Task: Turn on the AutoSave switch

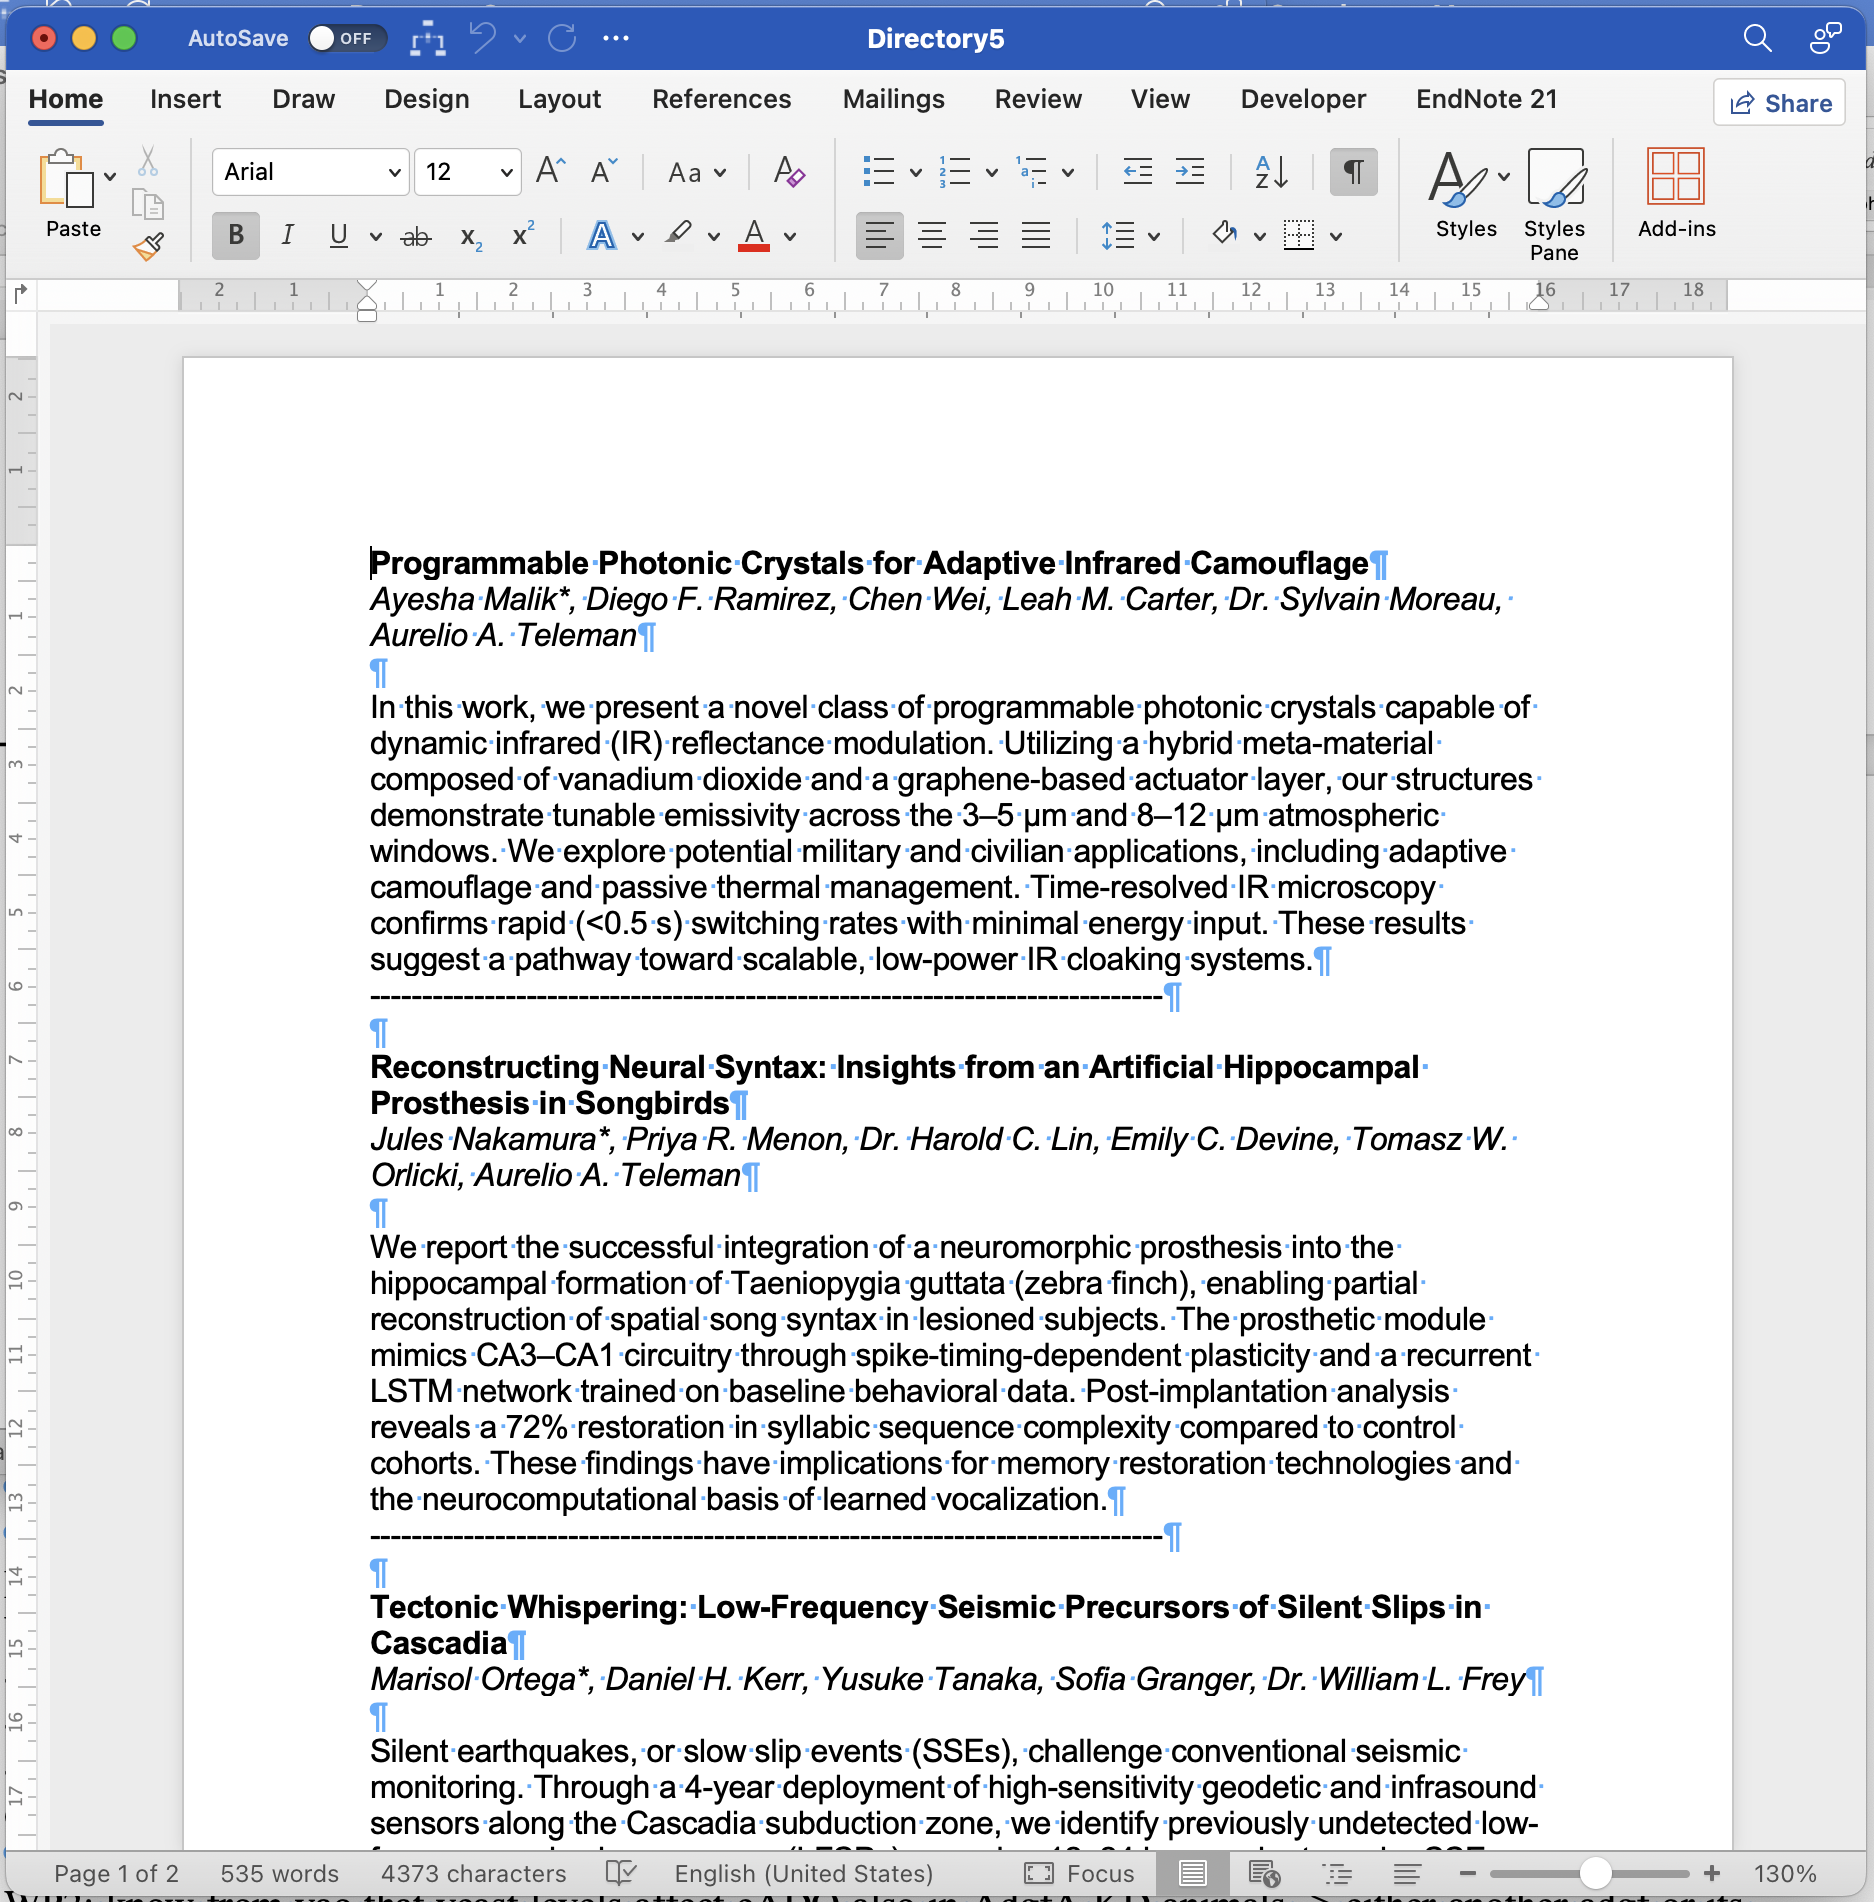Action: 345,38
